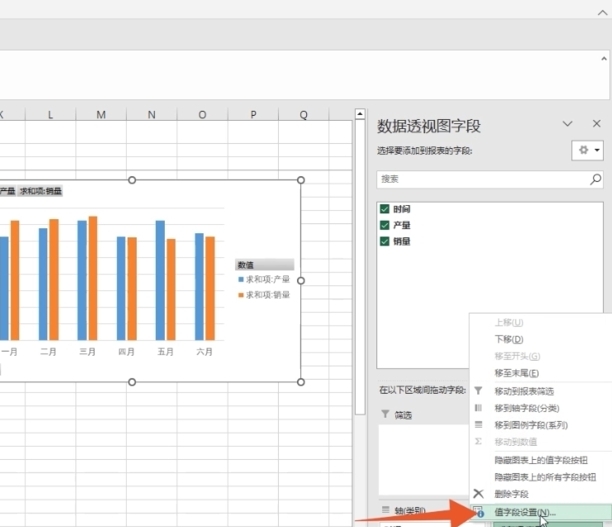The image size is (612, 527).
Task: Click the 移动到报表筛选 funnel icon
Action: pyautogui.click(x=478, y=391)
